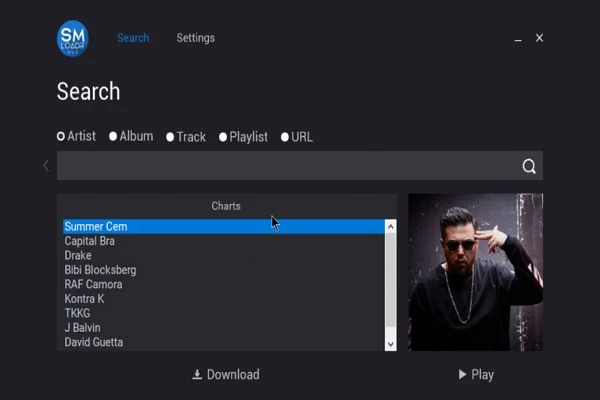Click the charts list scroll down arrow

coord(390,344)
